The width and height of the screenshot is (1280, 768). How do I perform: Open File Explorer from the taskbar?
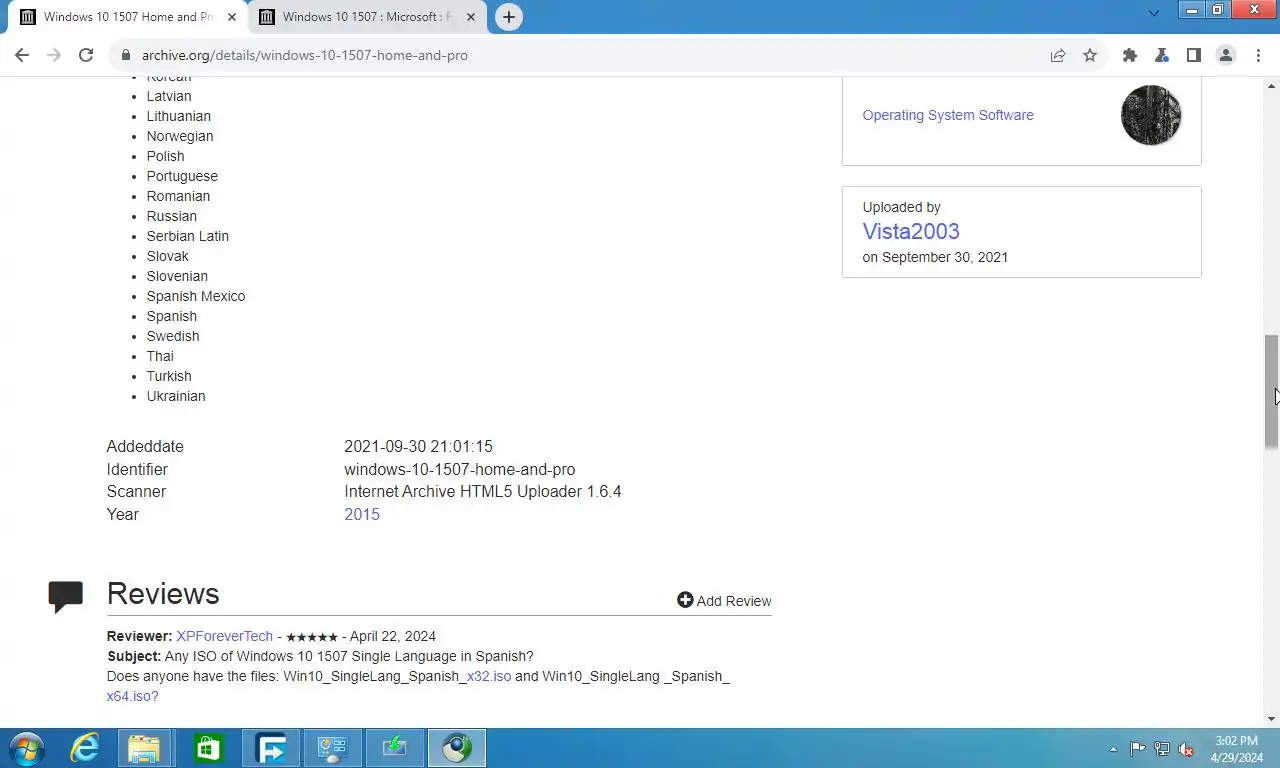point(145,748)
